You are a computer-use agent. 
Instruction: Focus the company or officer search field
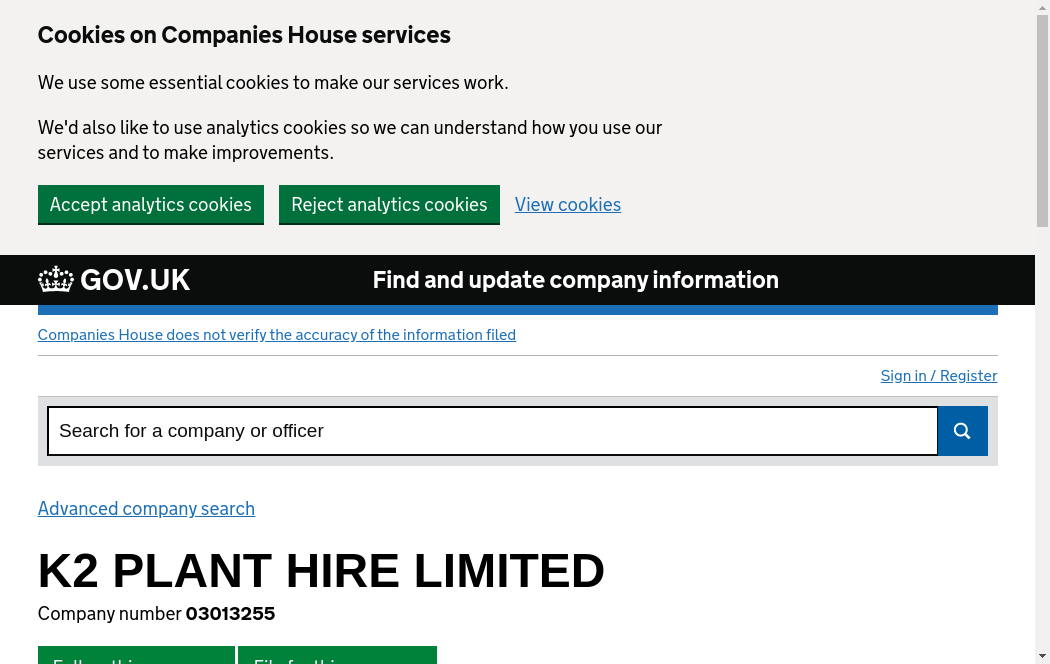(x=492, y=431)
